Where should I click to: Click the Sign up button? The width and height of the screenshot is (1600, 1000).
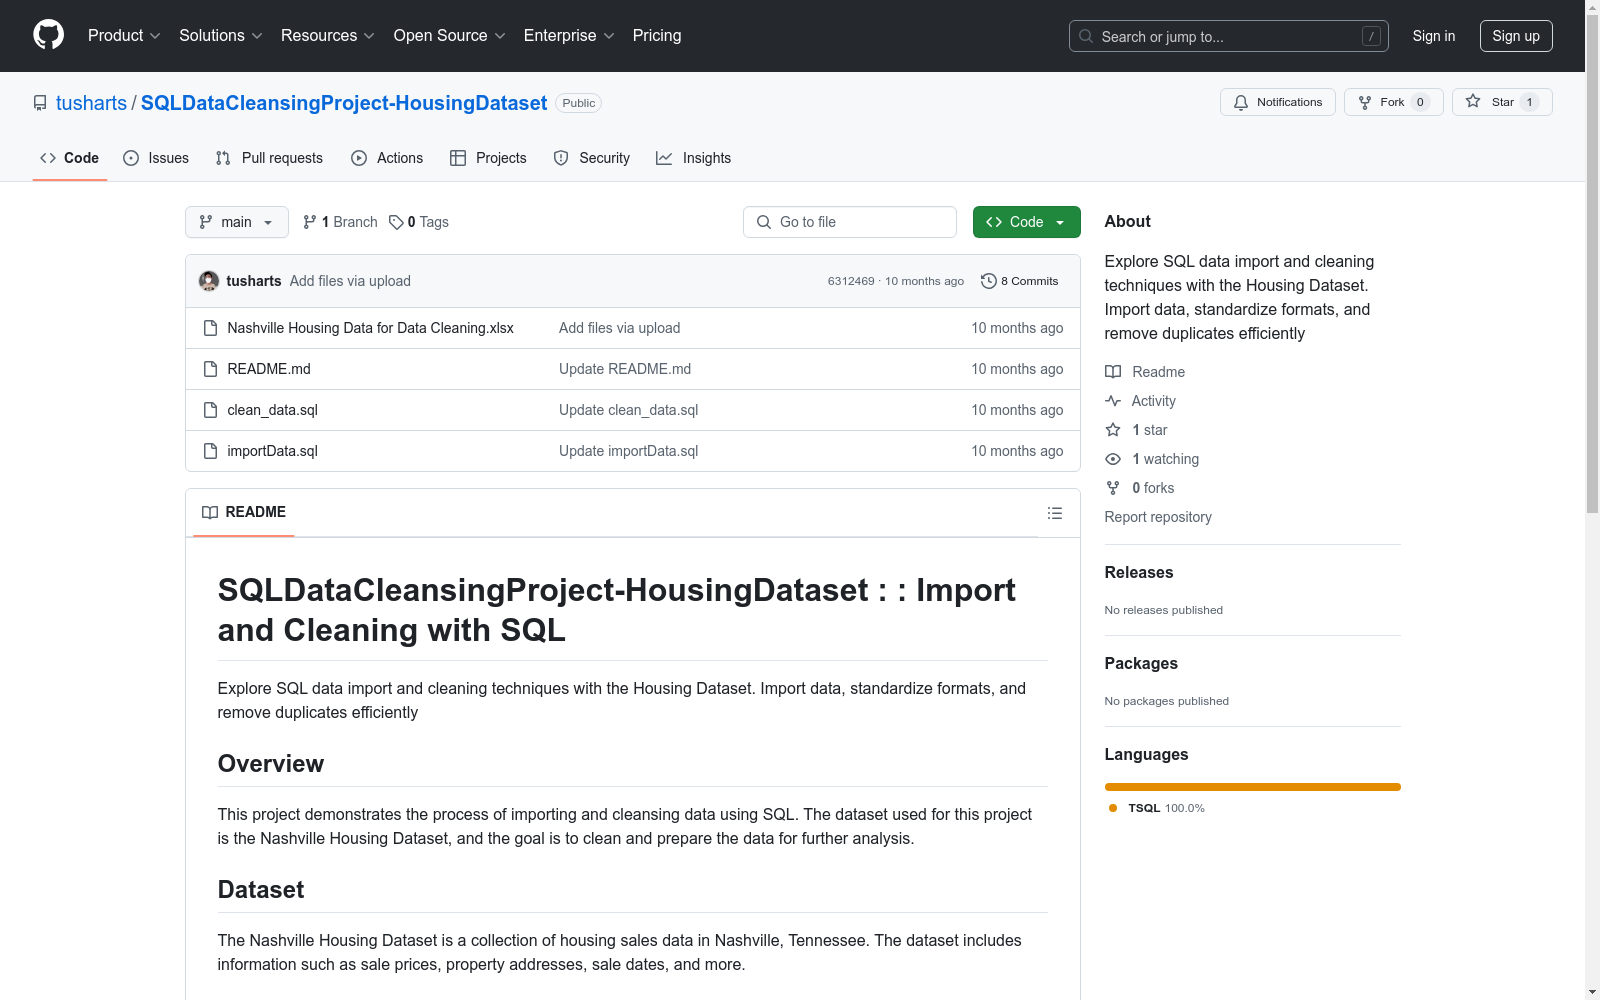1516,36
